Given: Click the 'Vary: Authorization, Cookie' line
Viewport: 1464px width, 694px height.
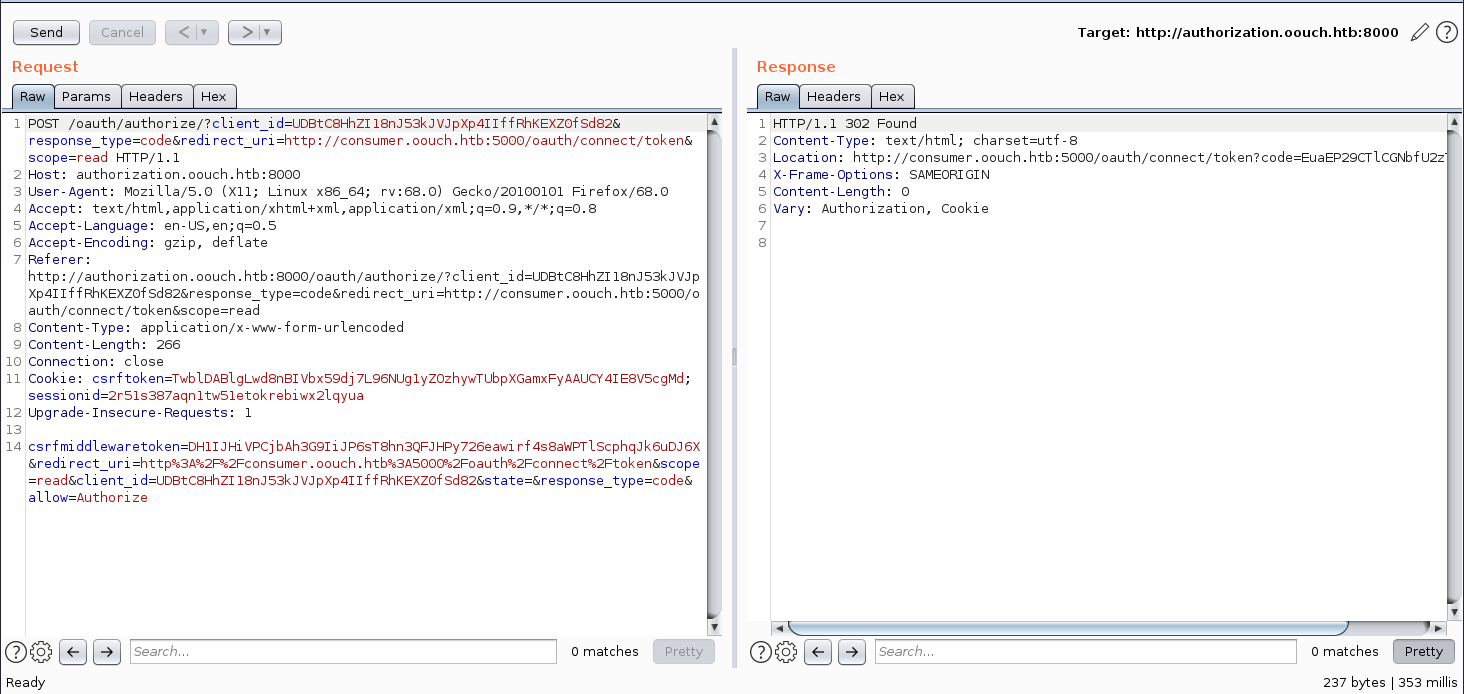Looking at the screenshot, I should (881, 208).
